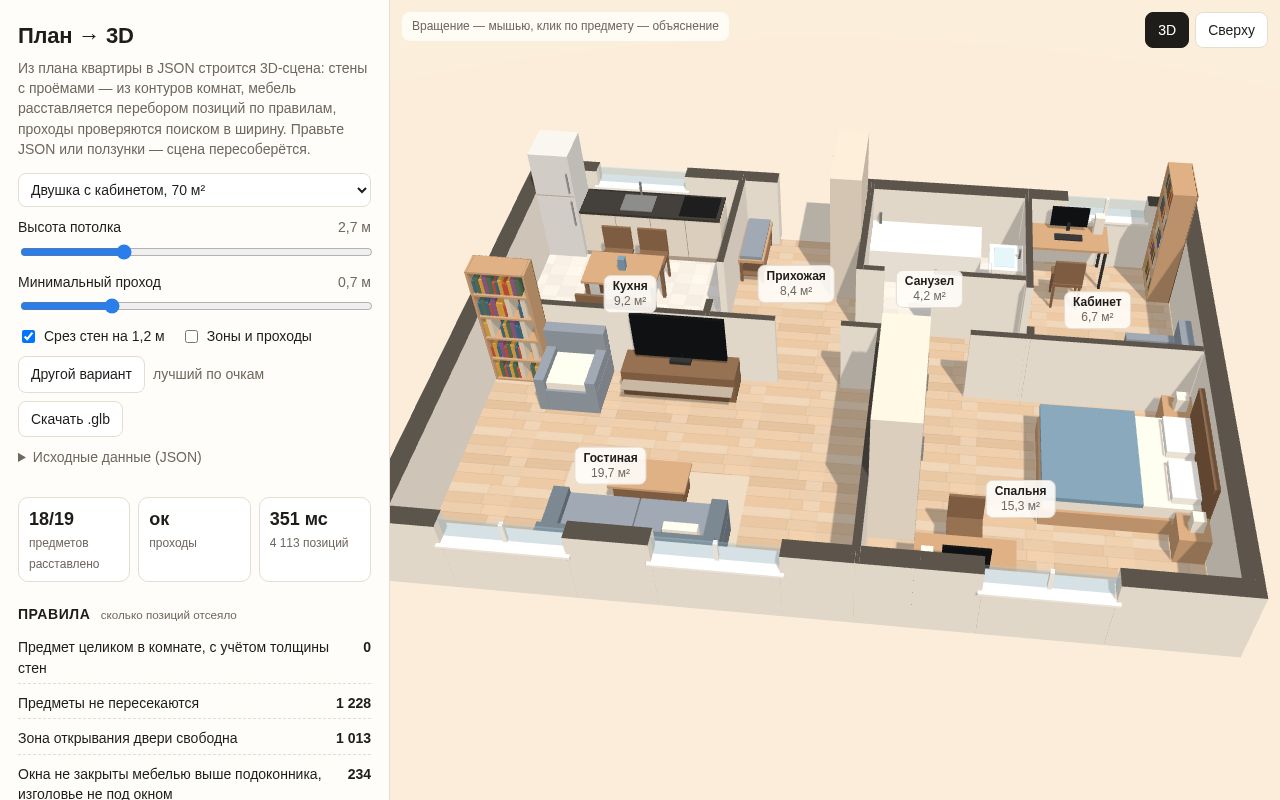Click the 'Кабинет' room label
The image size is (1280, 800).
click(x=1097, y=309)
